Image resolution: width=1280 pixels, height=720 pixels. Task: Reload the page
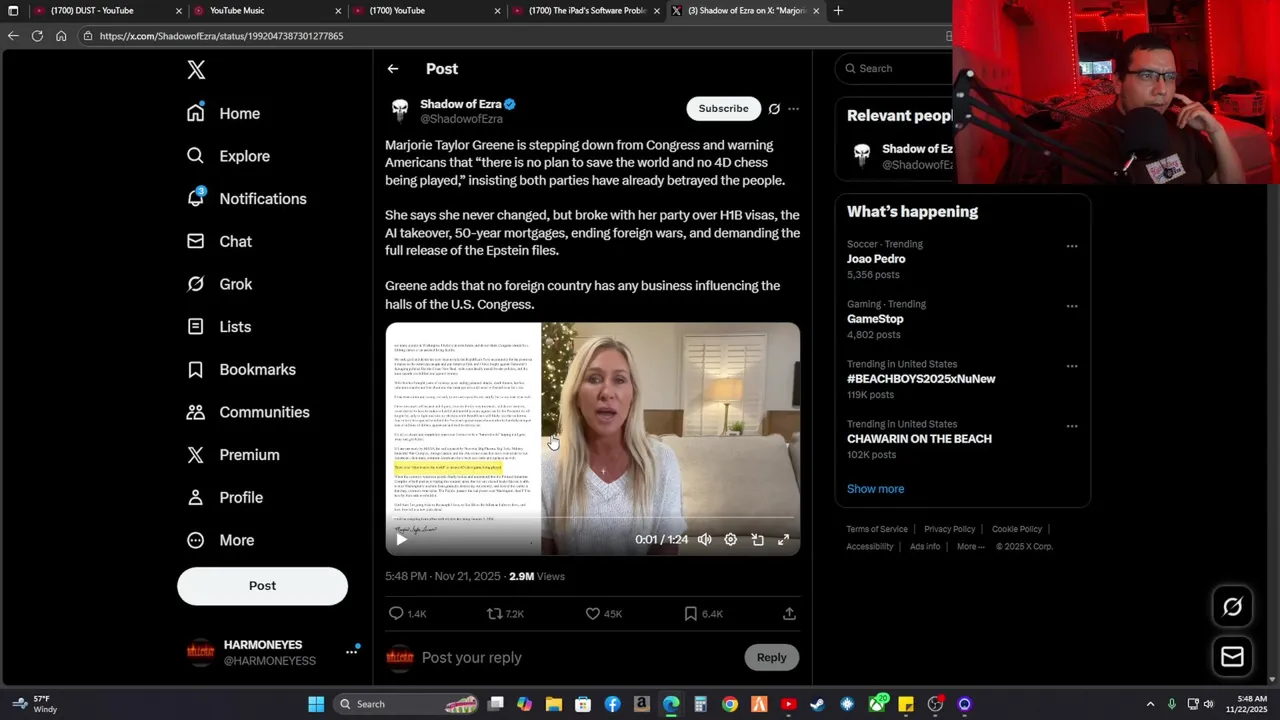coord(37,36)
